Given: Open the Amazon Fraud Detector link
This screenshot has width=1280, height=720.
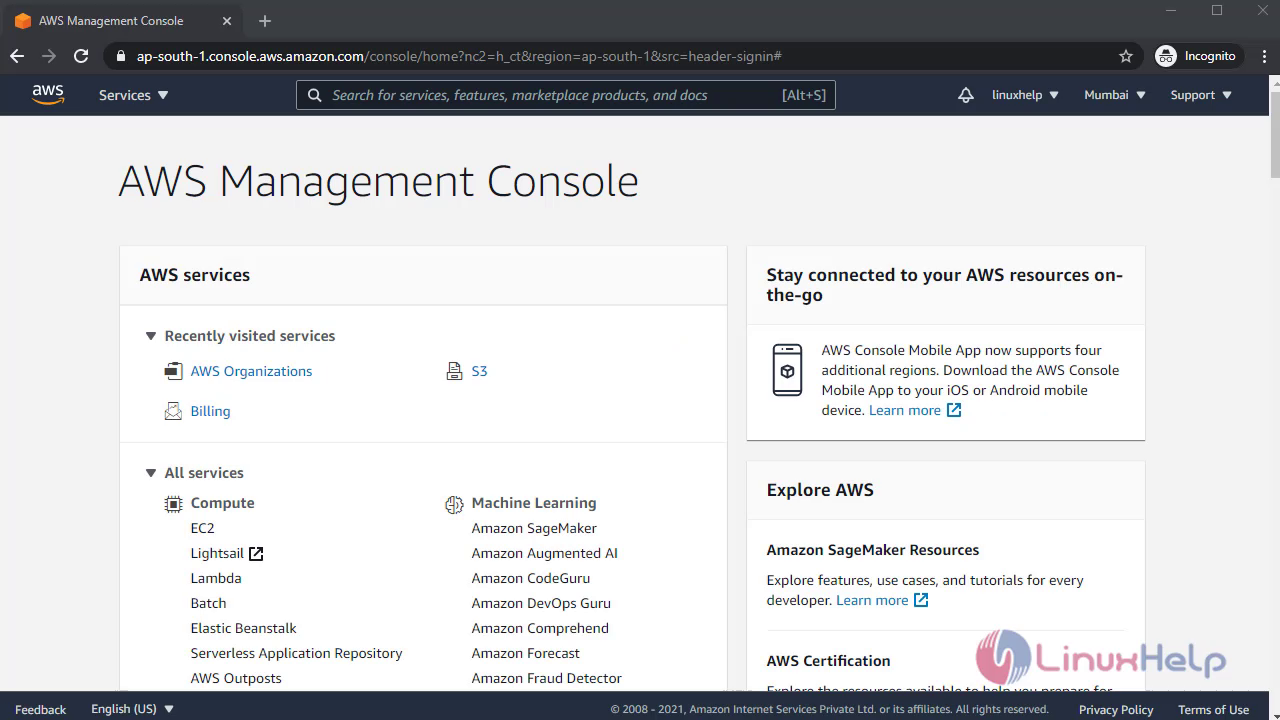Looking at the screenshot, I should pos(547,678).
